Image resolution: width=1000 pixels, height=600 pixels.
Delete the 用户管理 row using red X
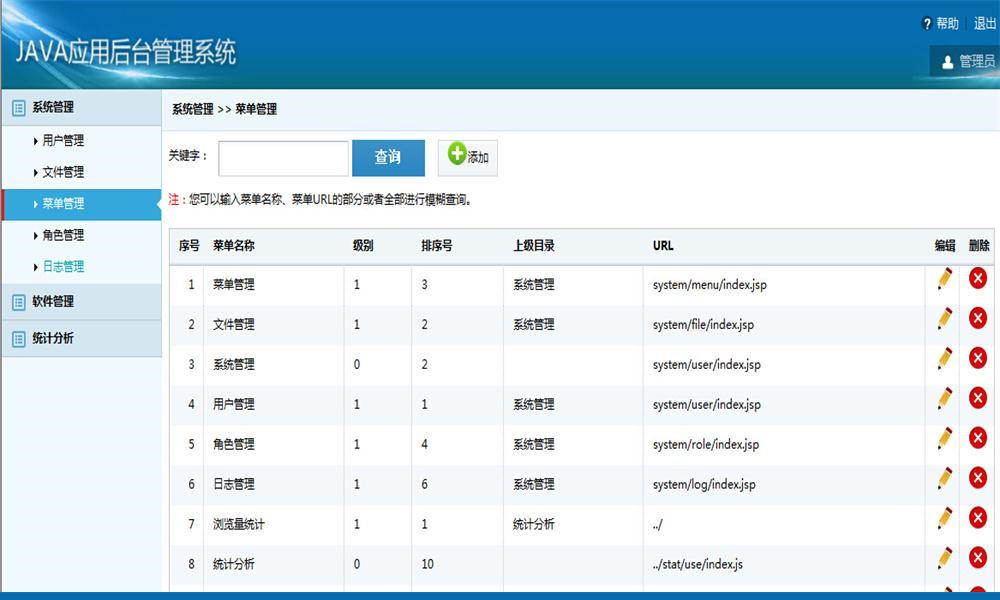(x=978, y=398)
